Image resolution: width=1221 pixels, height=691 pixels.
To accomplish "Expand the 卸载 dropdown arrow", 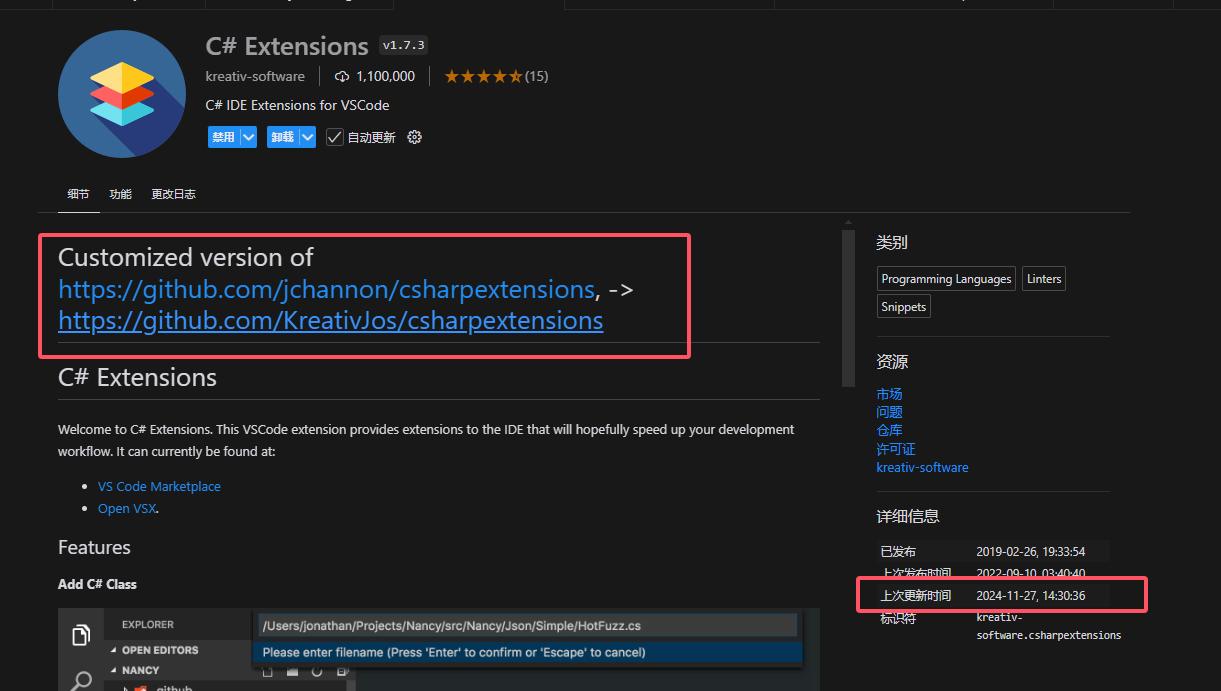I will [307, 137].
